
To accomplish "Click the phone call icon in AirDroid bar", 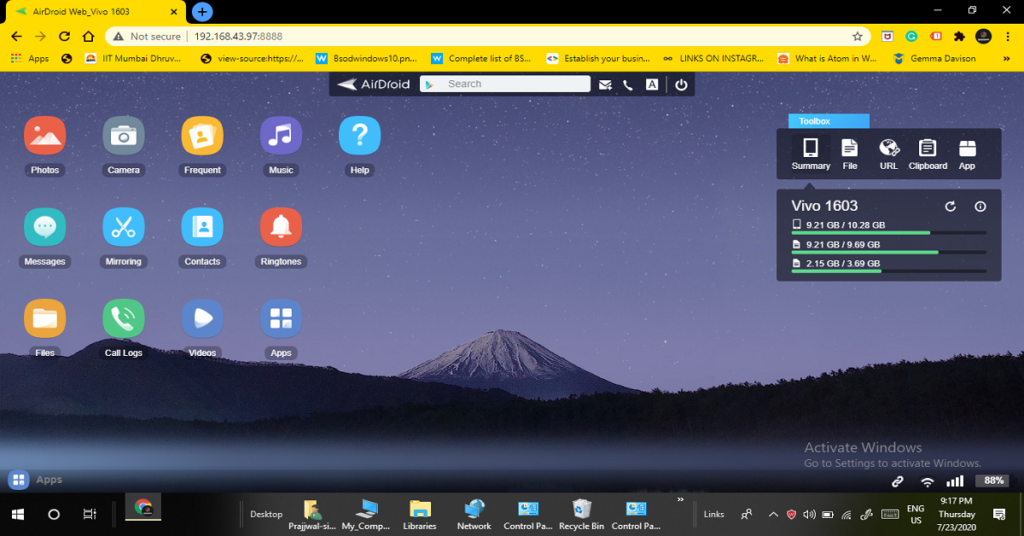I will (628, 85).
